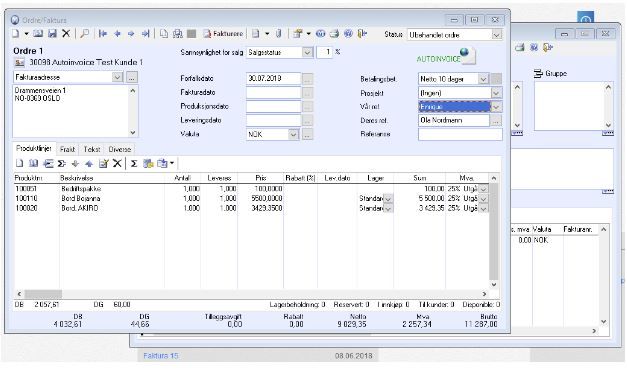Viewport: 627px width, 386px height.
Task: Open the Vår ref. dropdown
Action: click(496, 107)
